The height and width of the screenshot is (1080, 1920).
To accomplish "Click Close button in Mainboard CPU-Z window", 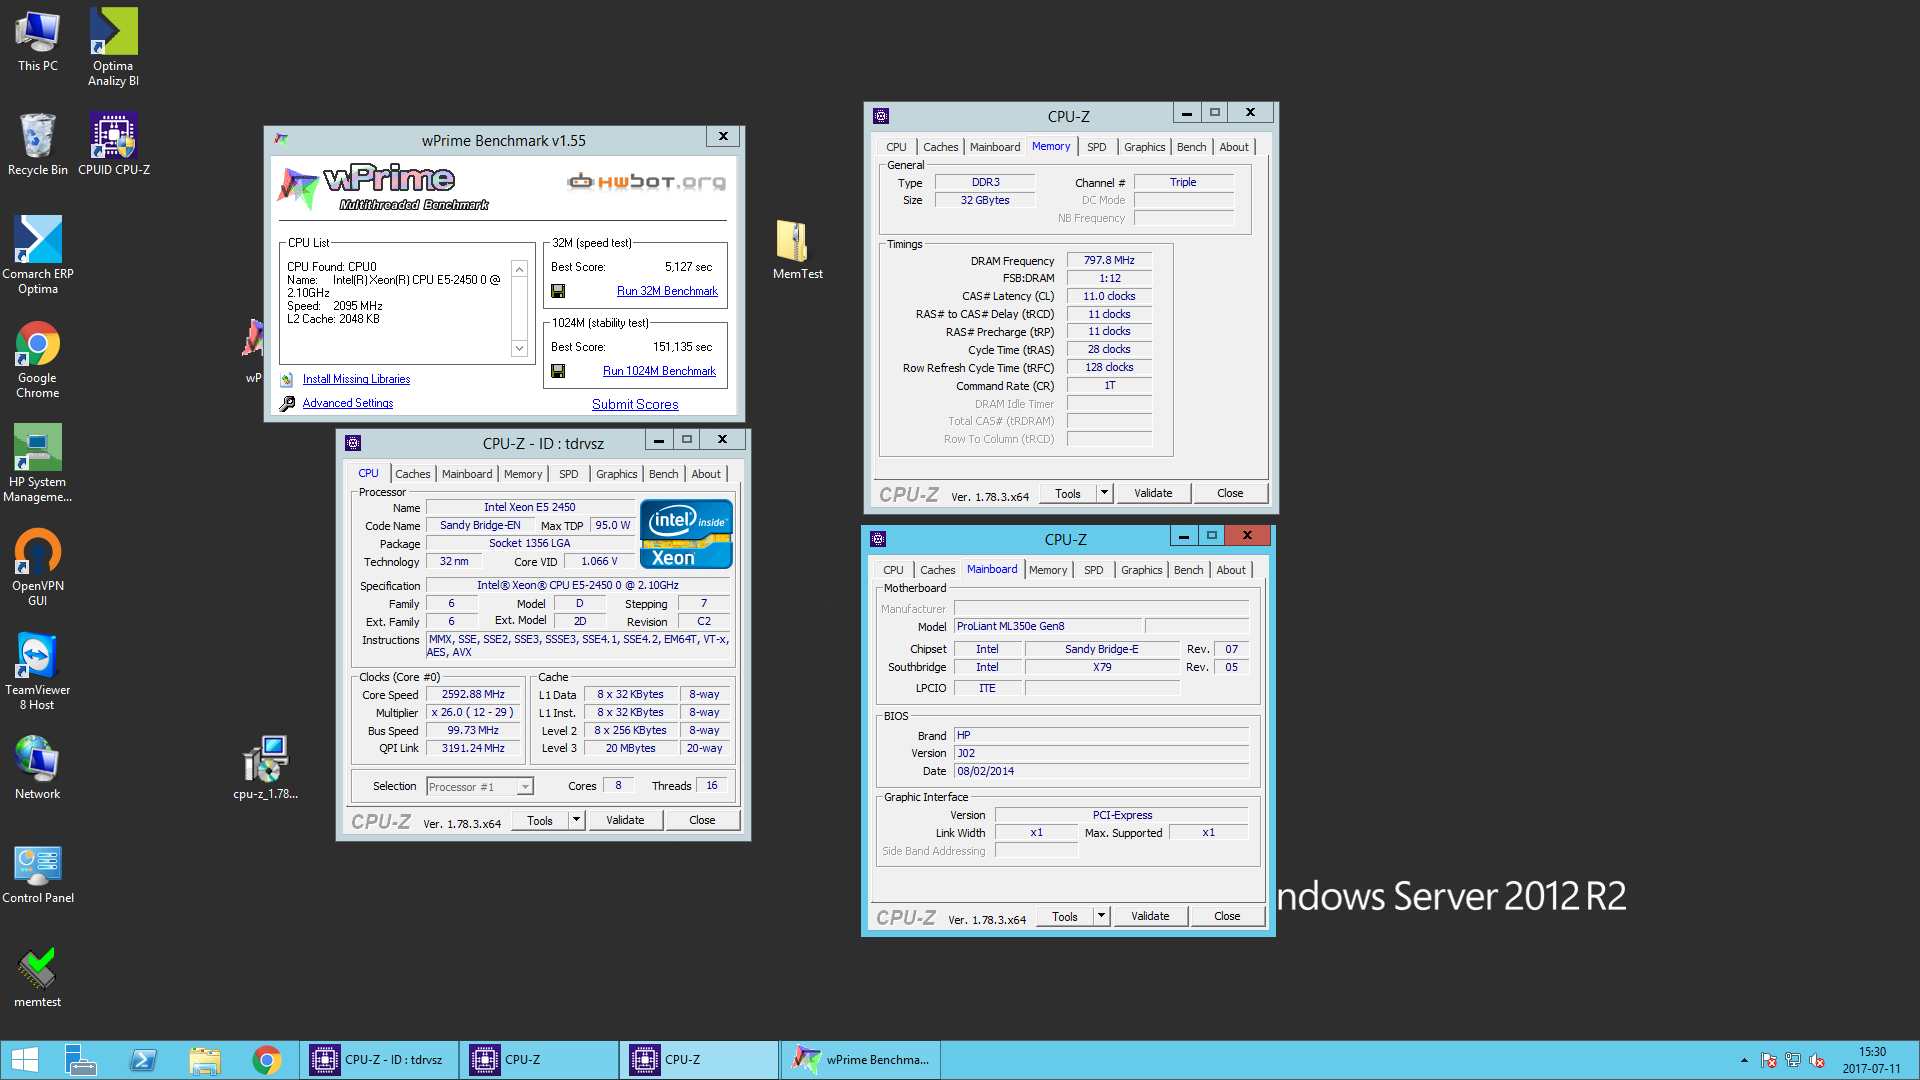I will 1227,916.
